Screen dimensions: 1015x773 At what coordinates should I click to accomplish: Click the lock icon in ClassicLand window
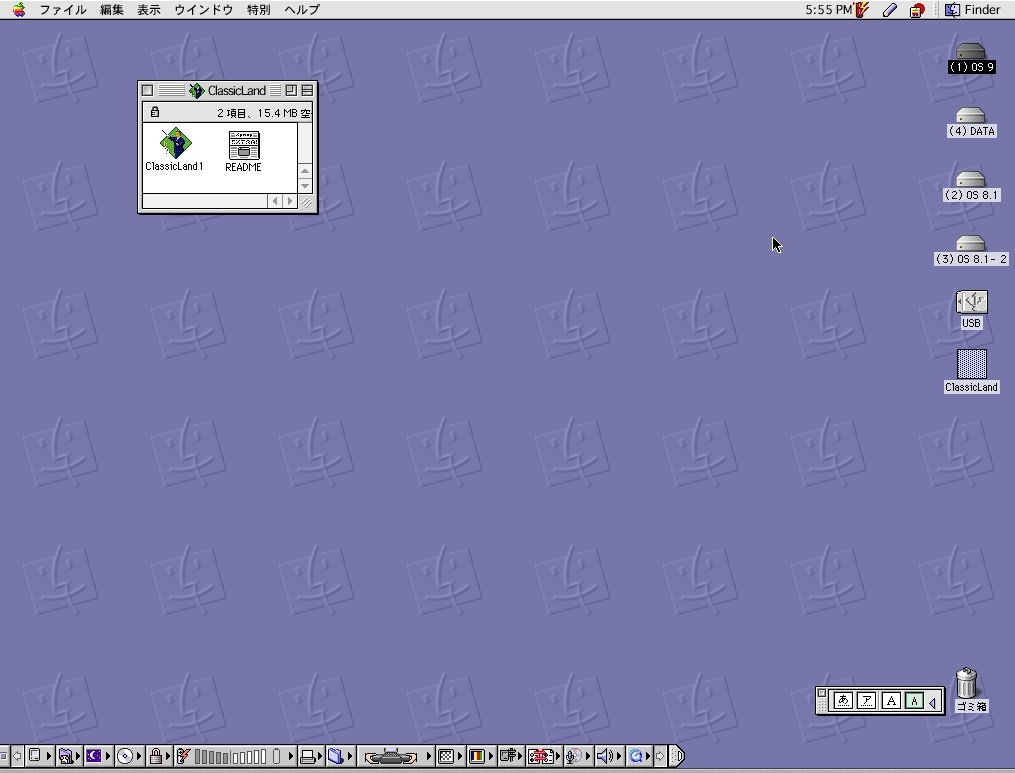coord(155,112)
